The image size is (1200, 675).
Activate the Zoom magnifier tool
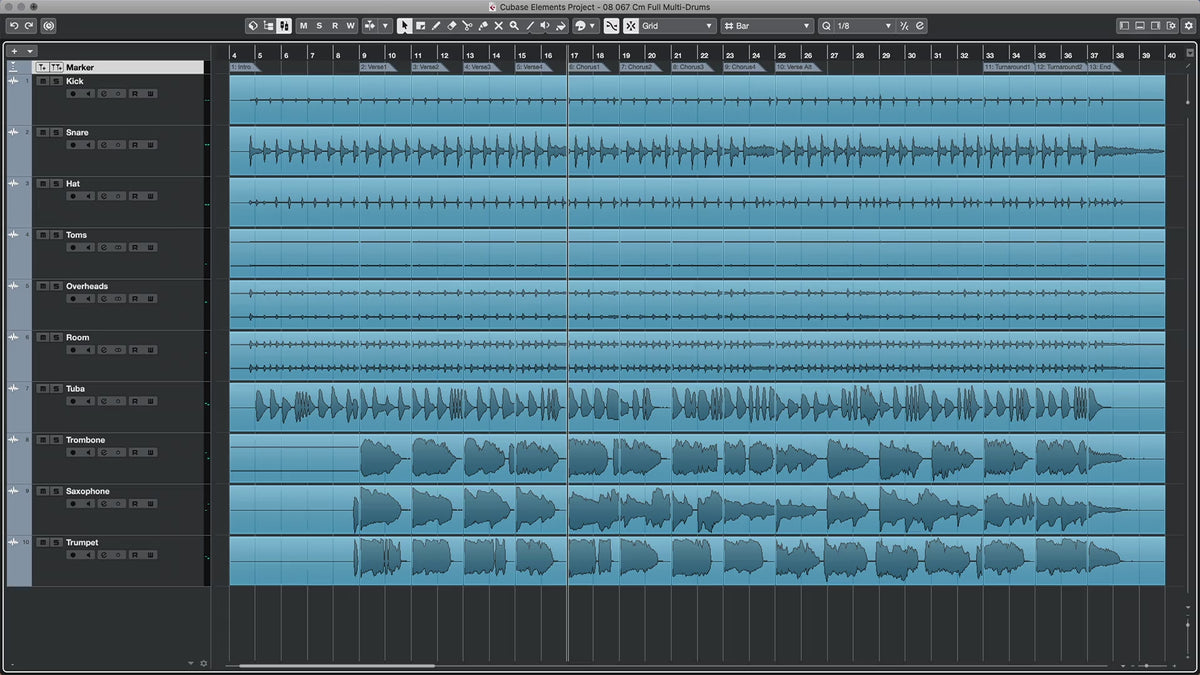tap(514, 26)
